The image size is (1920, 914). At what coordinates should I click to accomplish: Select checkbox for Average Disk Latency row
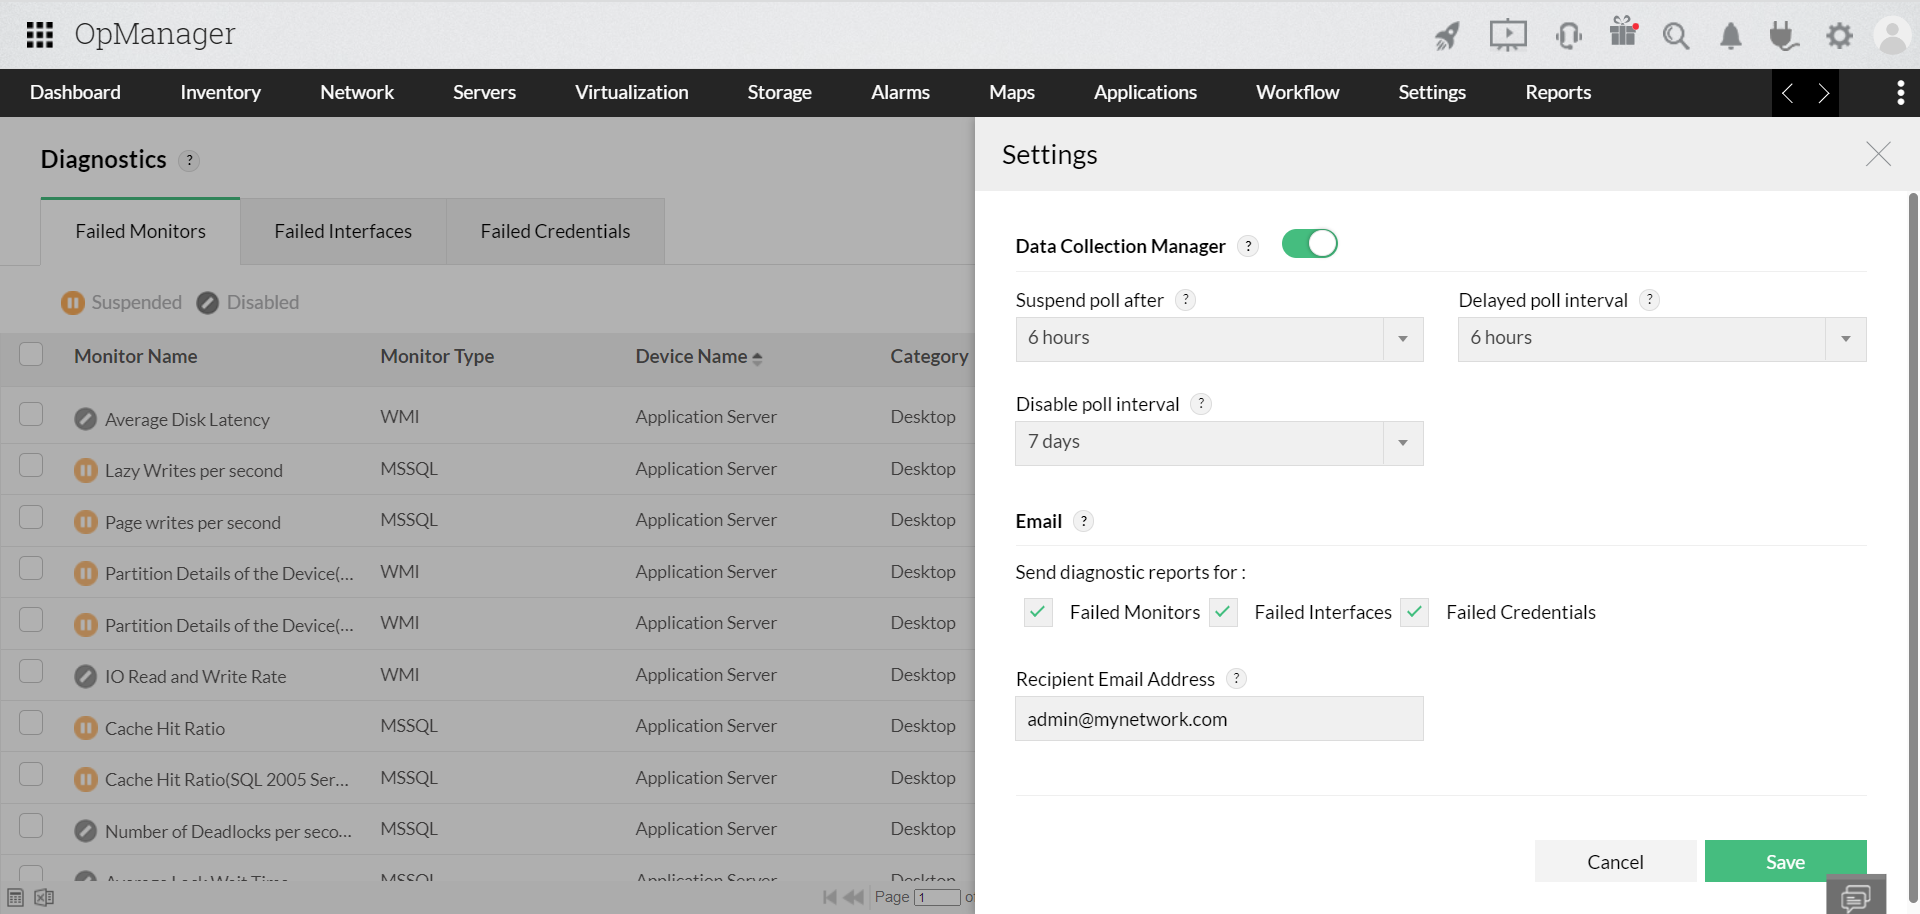[x=31, y=414]
